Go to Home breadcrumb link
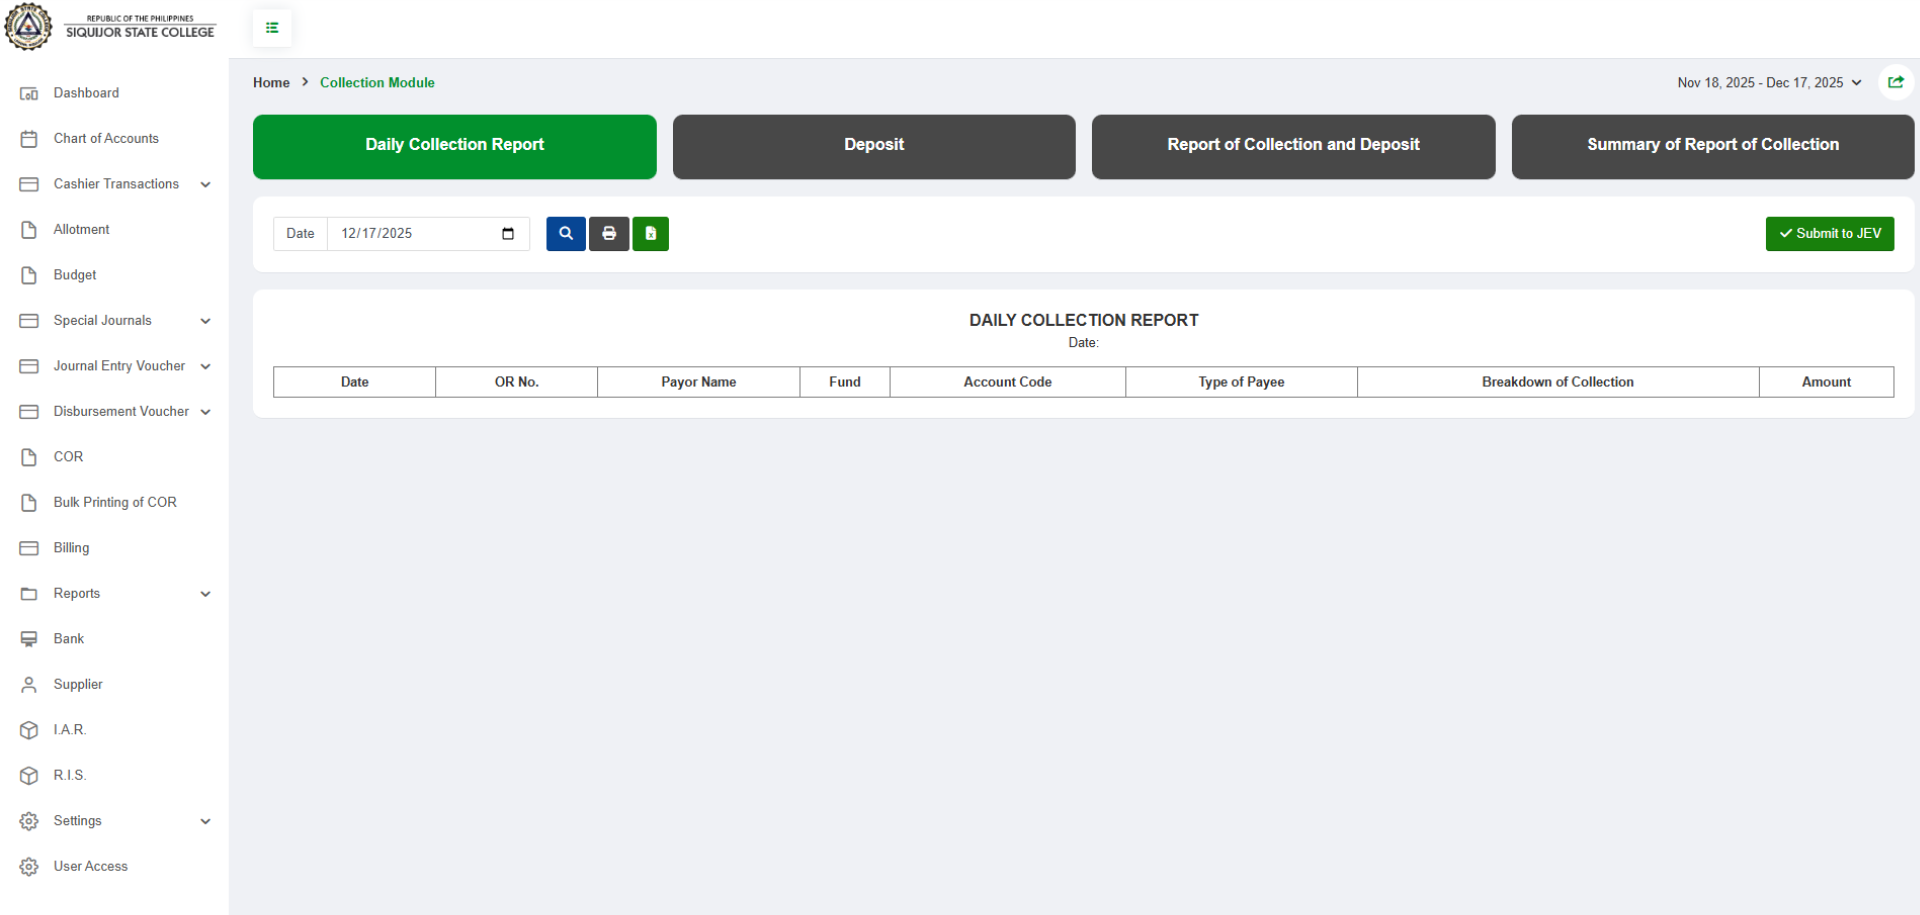The image size is (1920, 915). point(271,83)
